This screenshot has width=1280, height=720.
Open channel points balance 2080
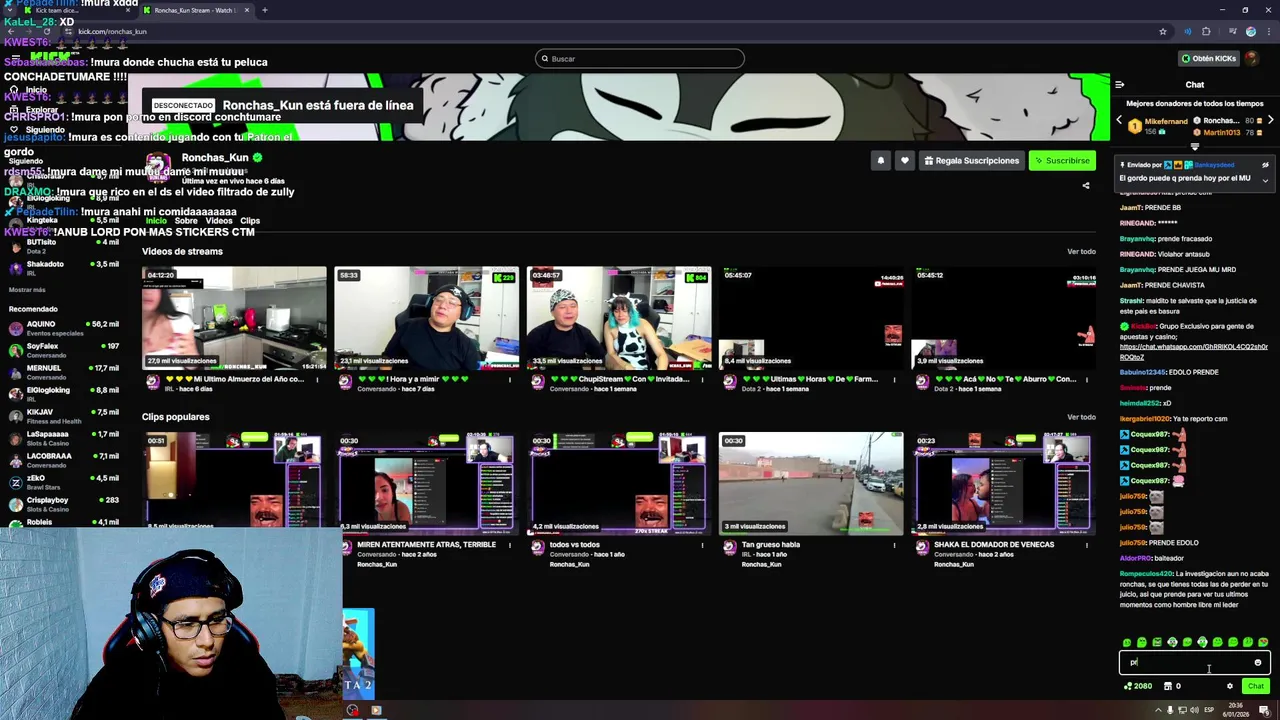(1138, 686)
